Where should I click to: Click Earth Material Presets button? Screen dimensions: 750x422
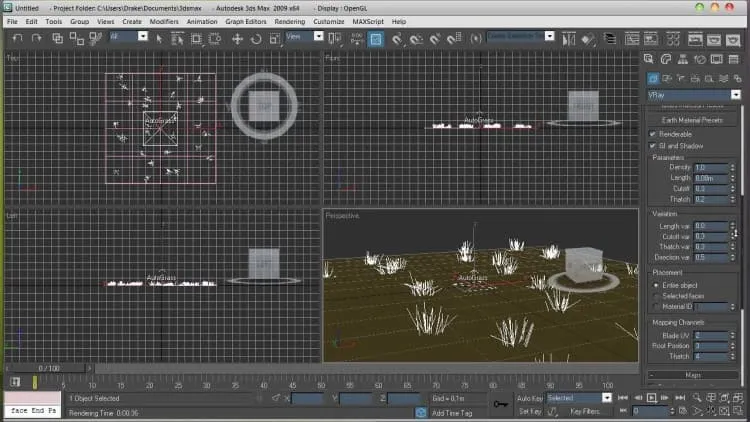click(x=692, y=120)
